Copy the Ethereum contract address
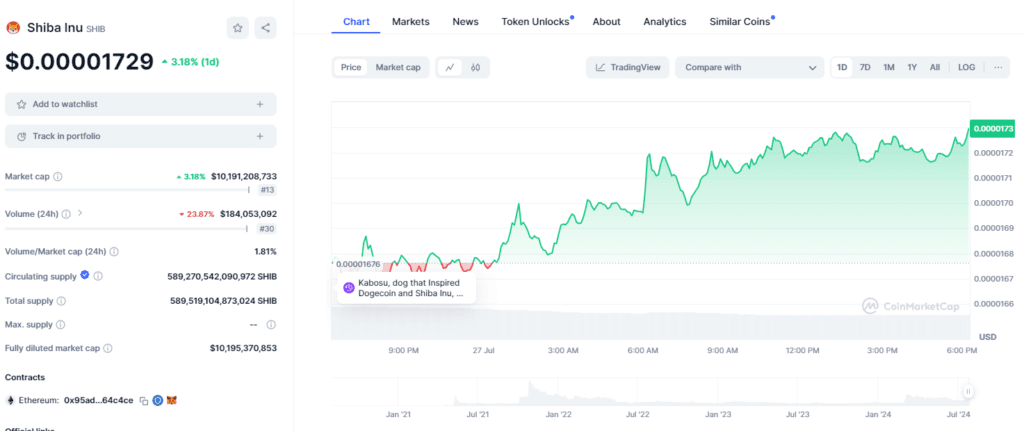 [144, 400]
